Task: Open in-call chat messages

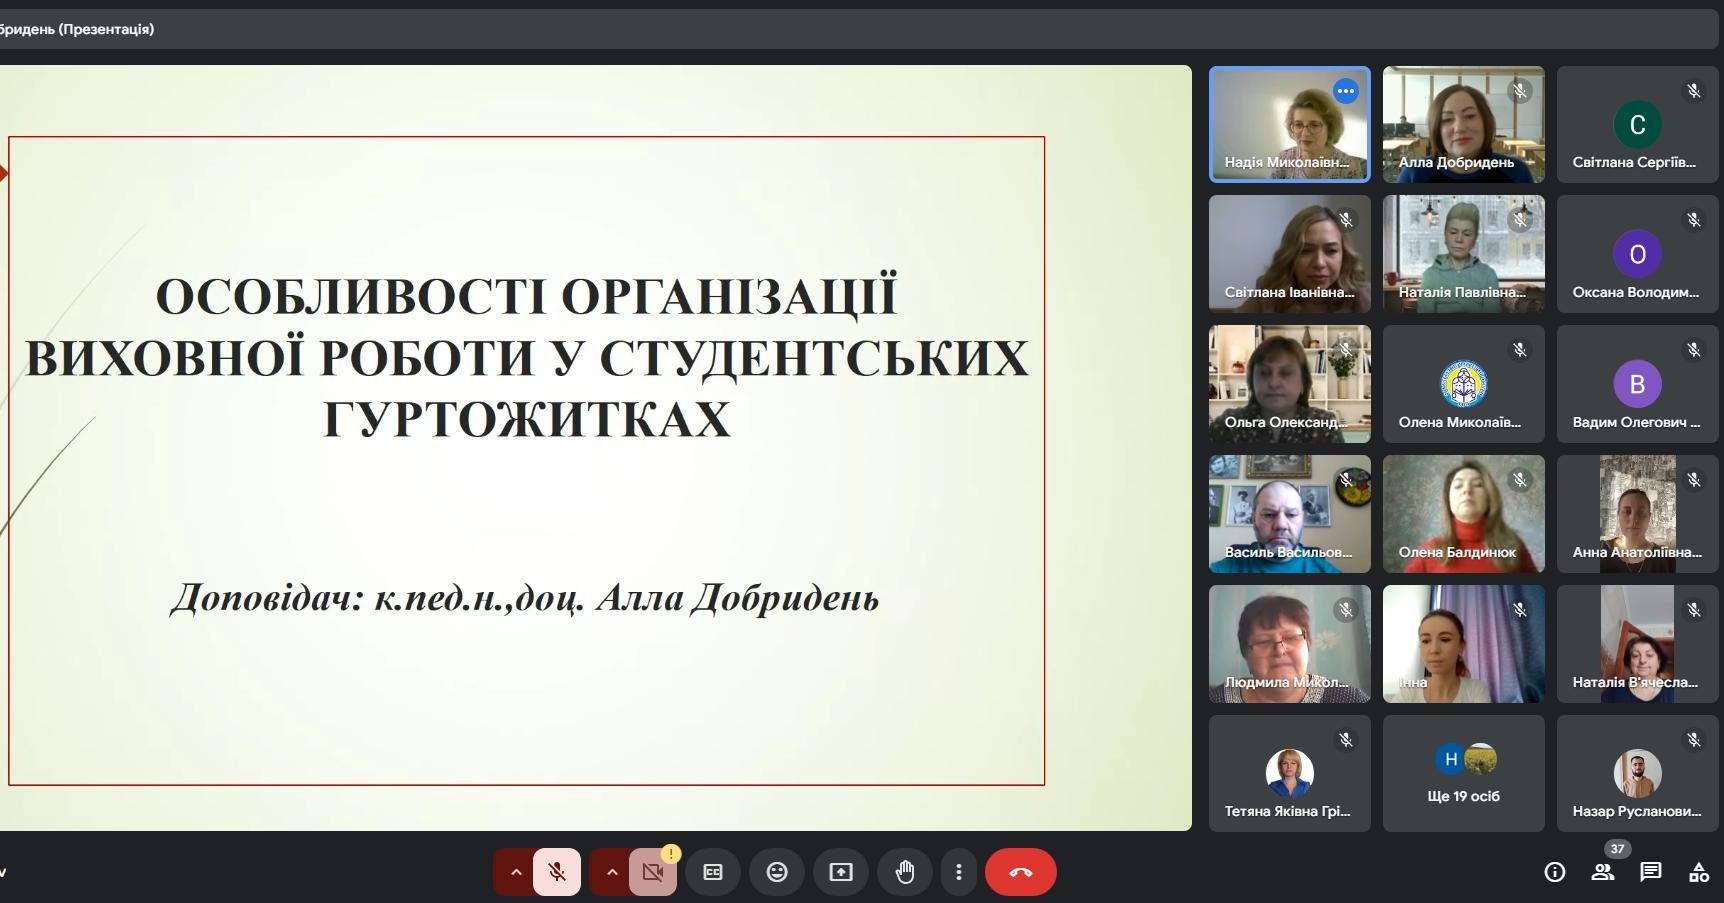Action: point(1651,872)
